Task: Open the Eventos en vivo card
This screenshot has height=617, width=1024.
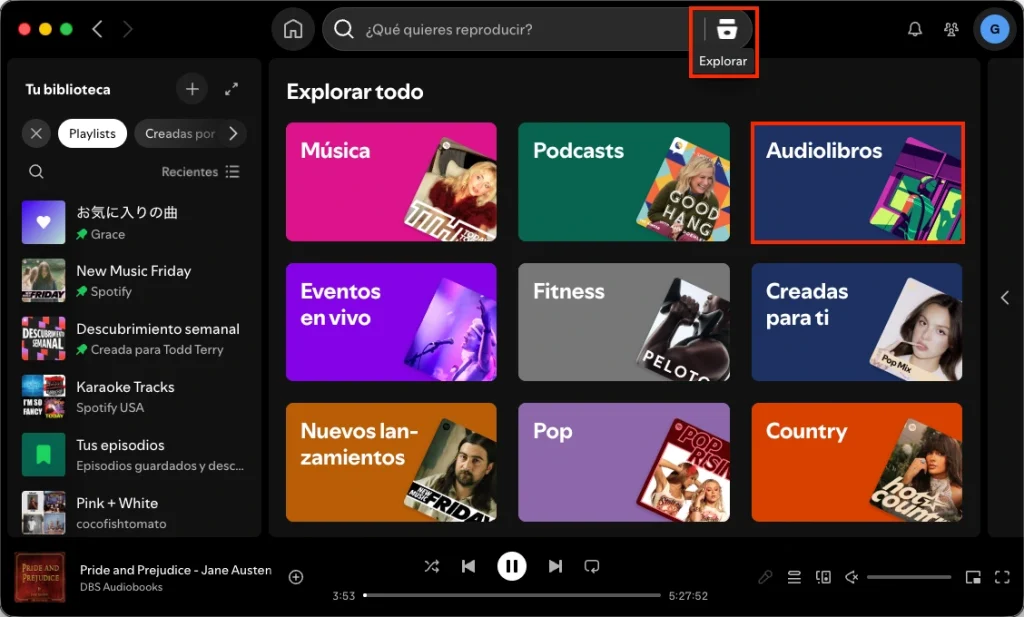Action: 391,322
